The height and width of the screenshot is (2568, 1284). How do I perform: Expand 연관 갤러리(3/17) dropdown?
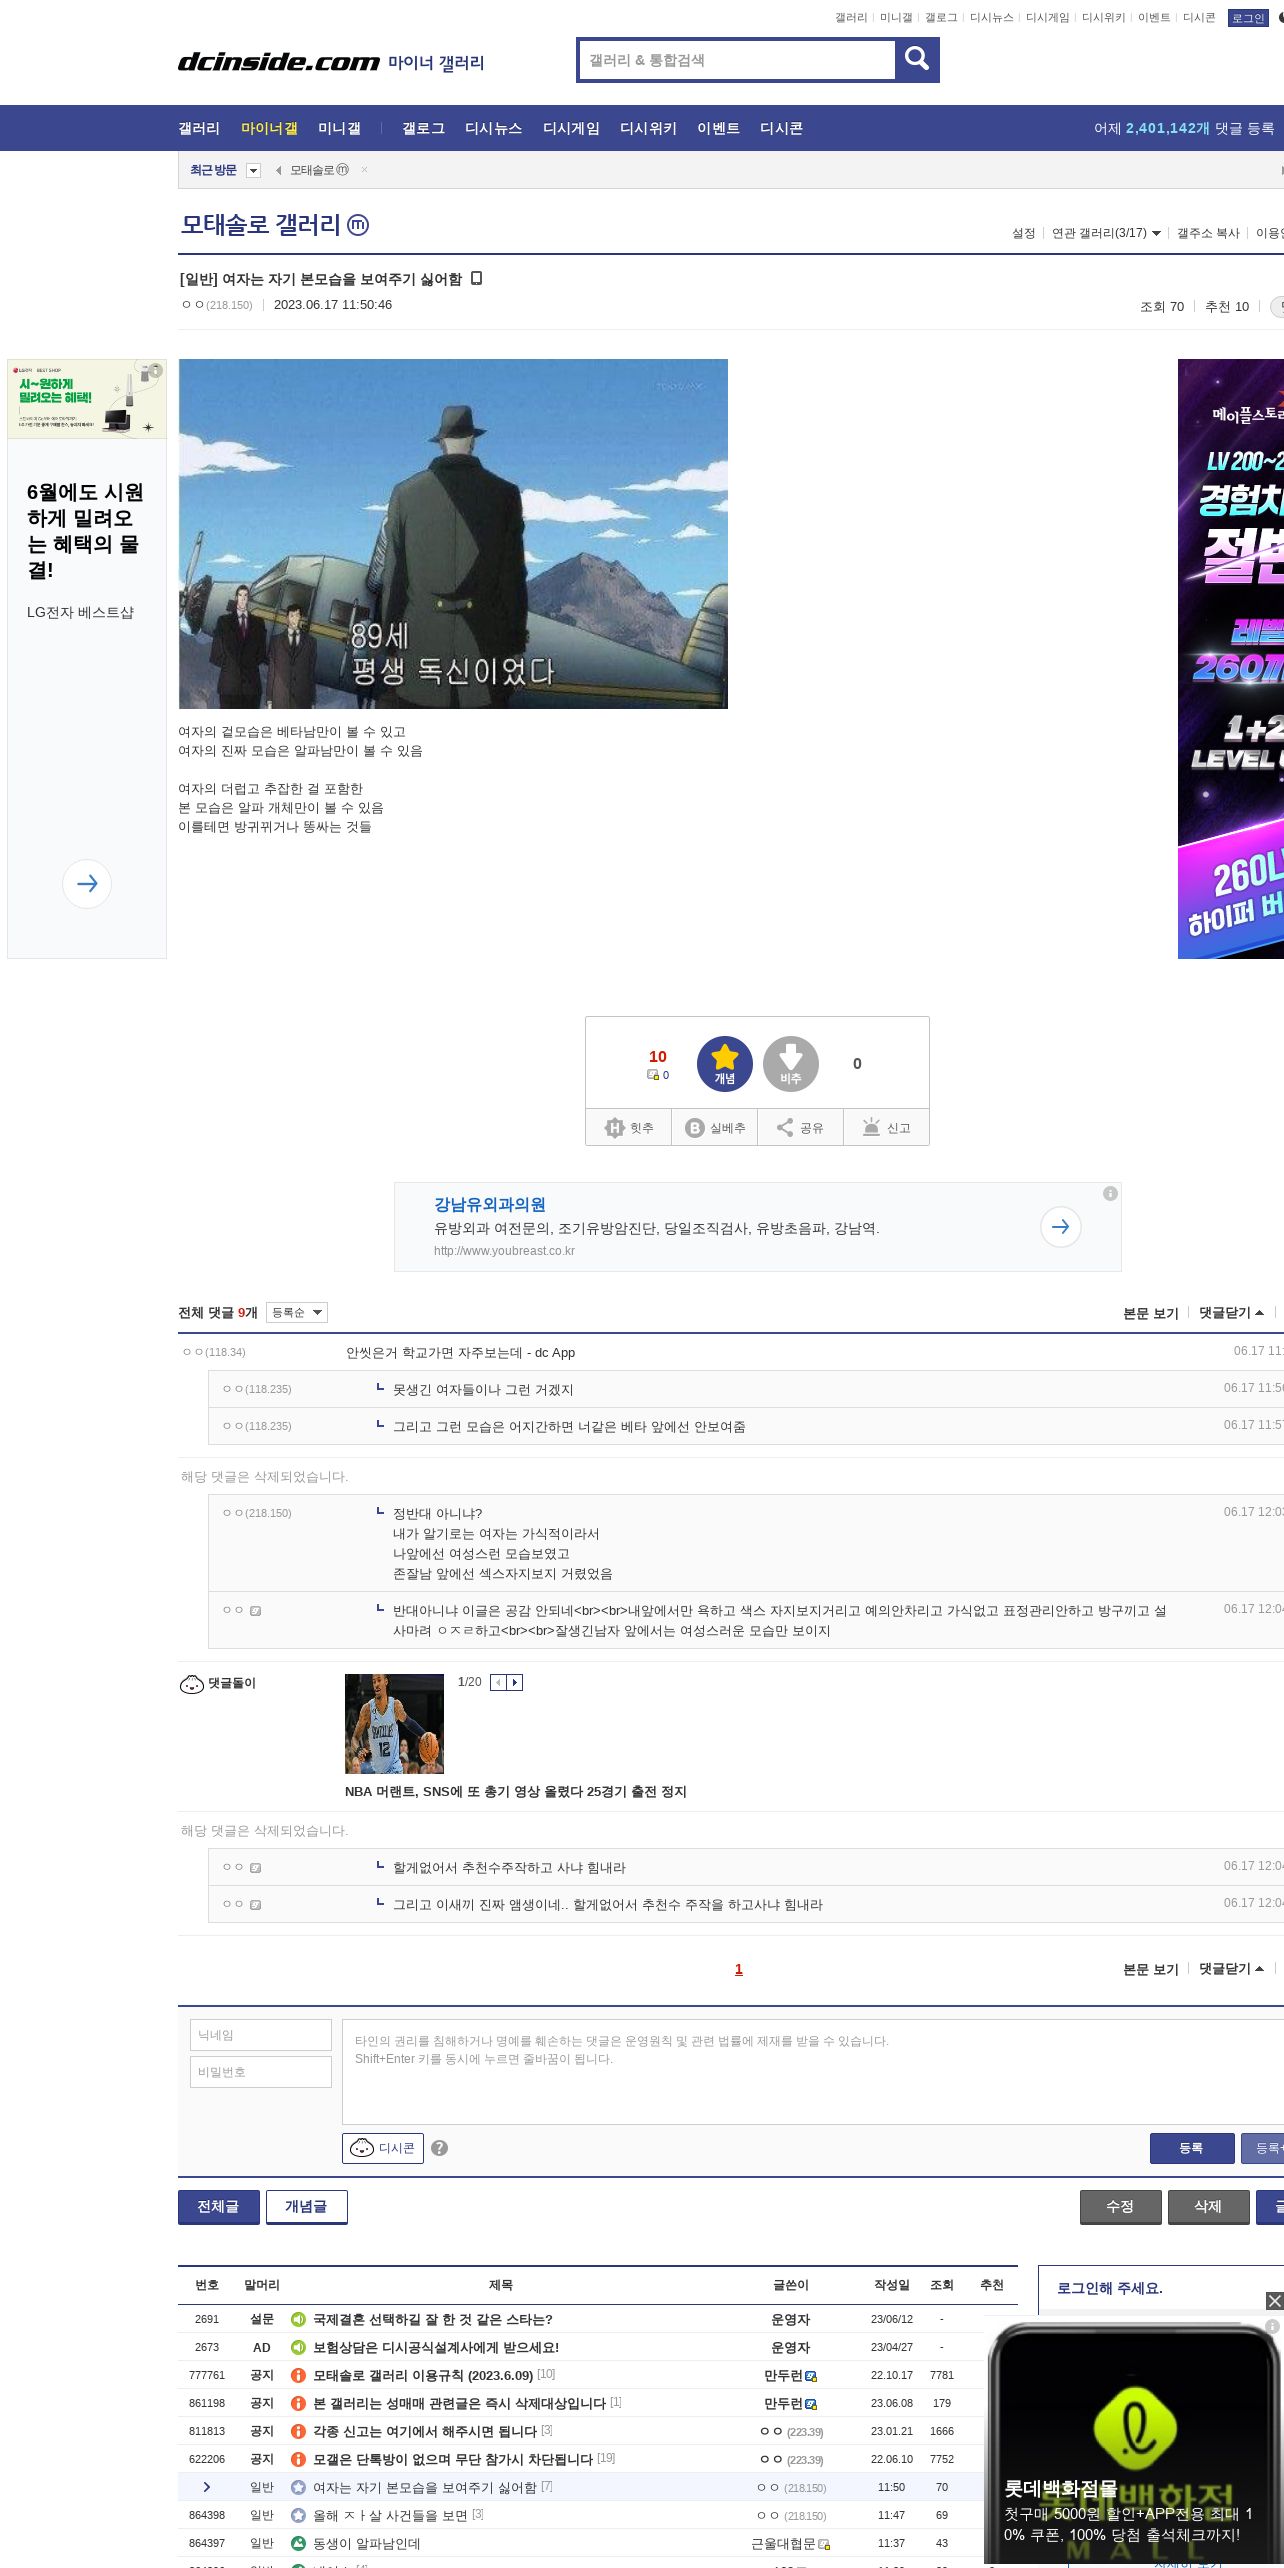1106,233
